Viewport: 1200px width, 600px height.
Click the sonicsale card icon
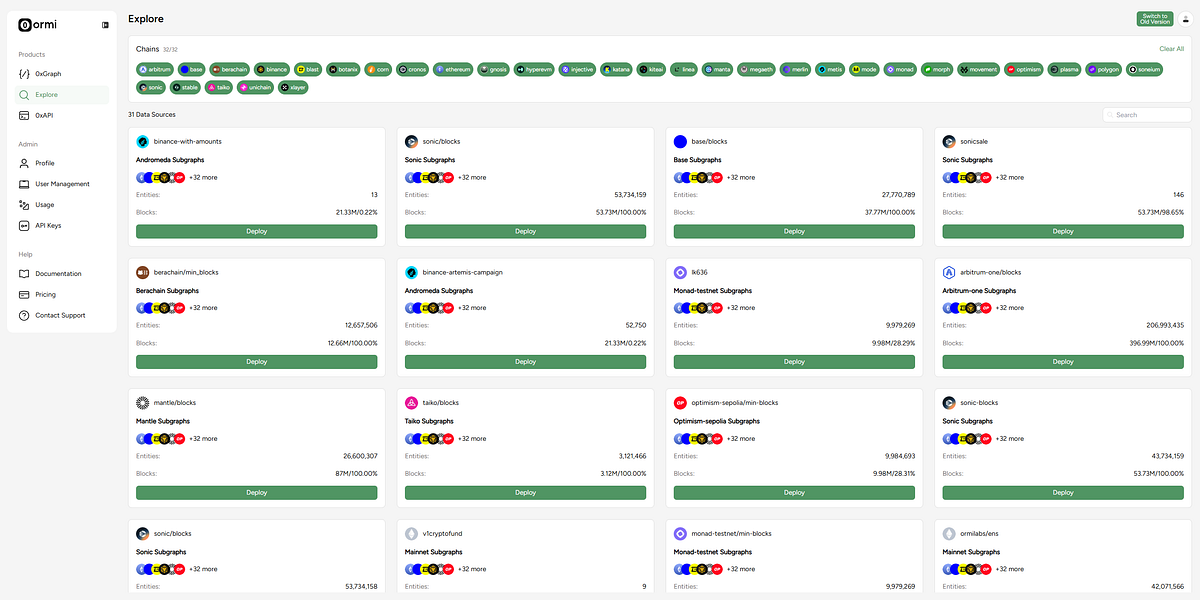coord(949,142)
